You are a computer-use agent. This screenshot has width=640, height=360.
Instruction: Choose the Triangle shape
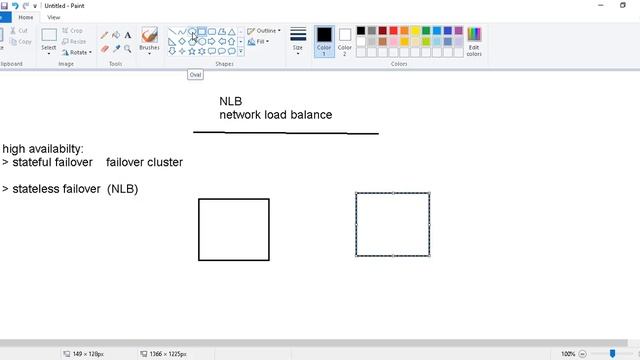click(231, 32)
